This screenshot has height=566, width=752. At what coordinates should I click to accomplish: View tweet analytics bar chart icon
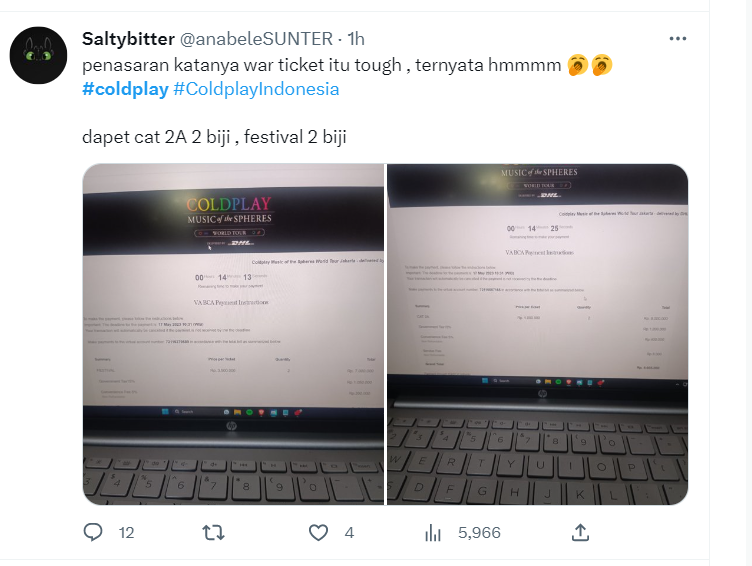coord(433,532)
